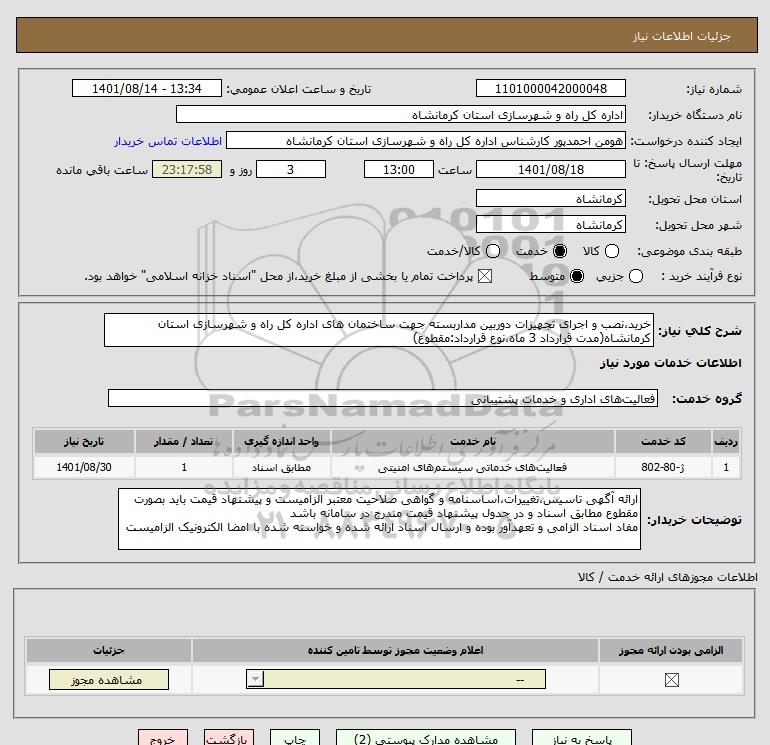Click the تاریخ نیاز column header
The height and width of the screenshot is (745, 770).
click(x=84, y=441)
